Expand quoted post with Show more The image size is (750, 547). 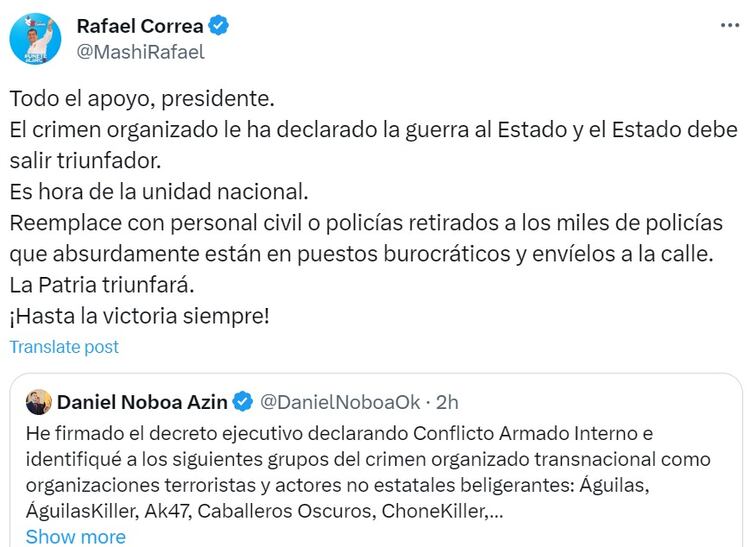click(76, 536)
